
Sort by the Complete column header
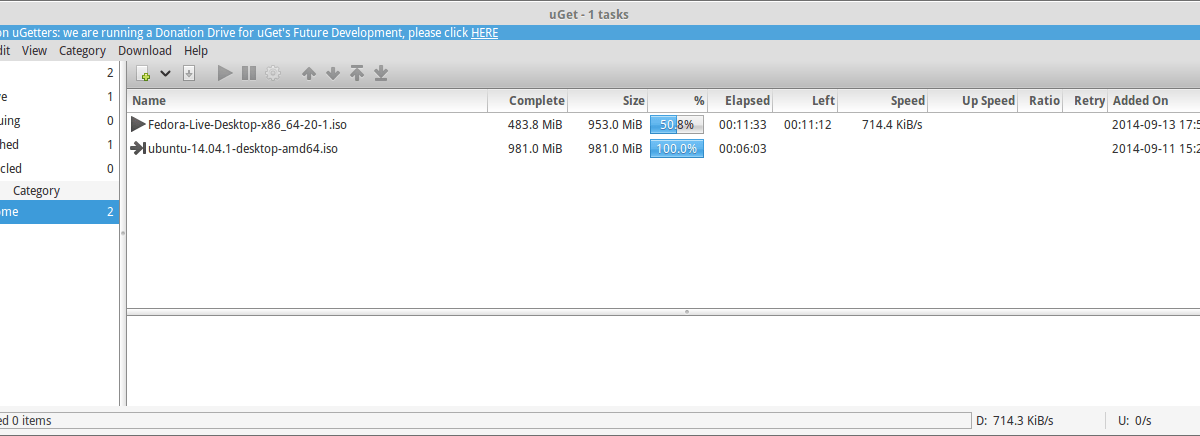[528, 100]
